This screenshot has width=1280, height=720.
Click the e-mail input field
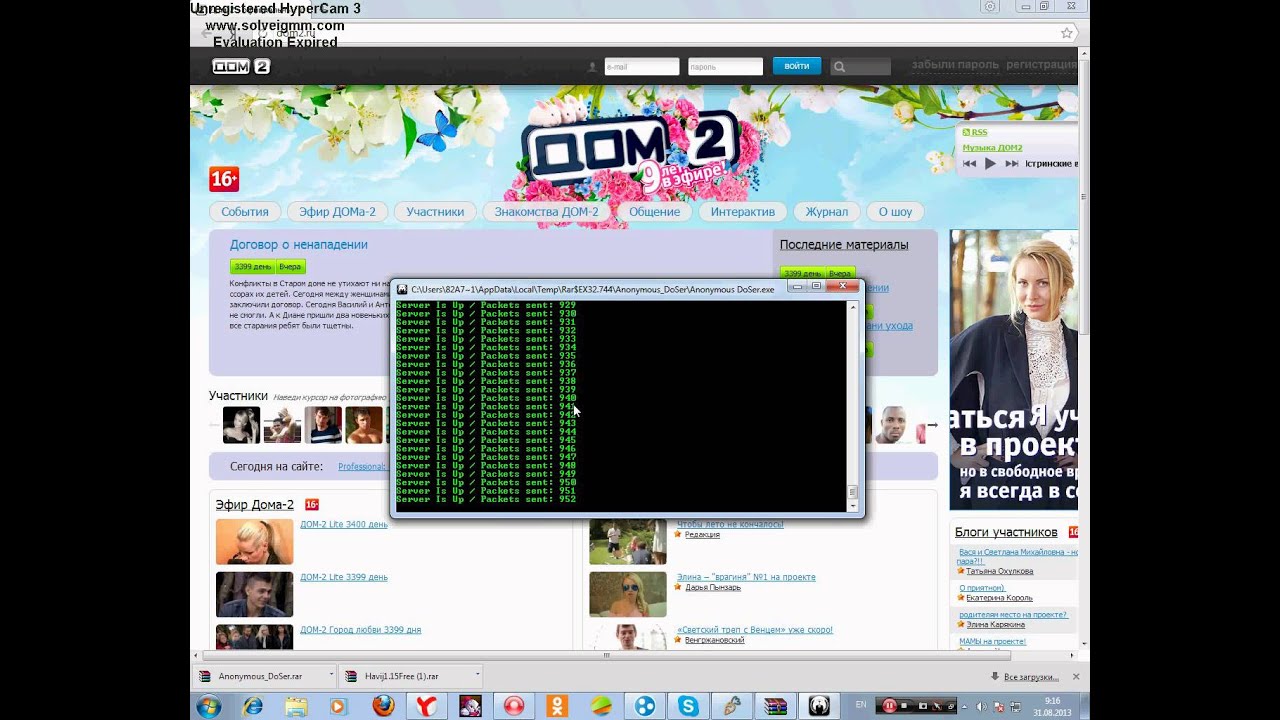coord(641,67)
